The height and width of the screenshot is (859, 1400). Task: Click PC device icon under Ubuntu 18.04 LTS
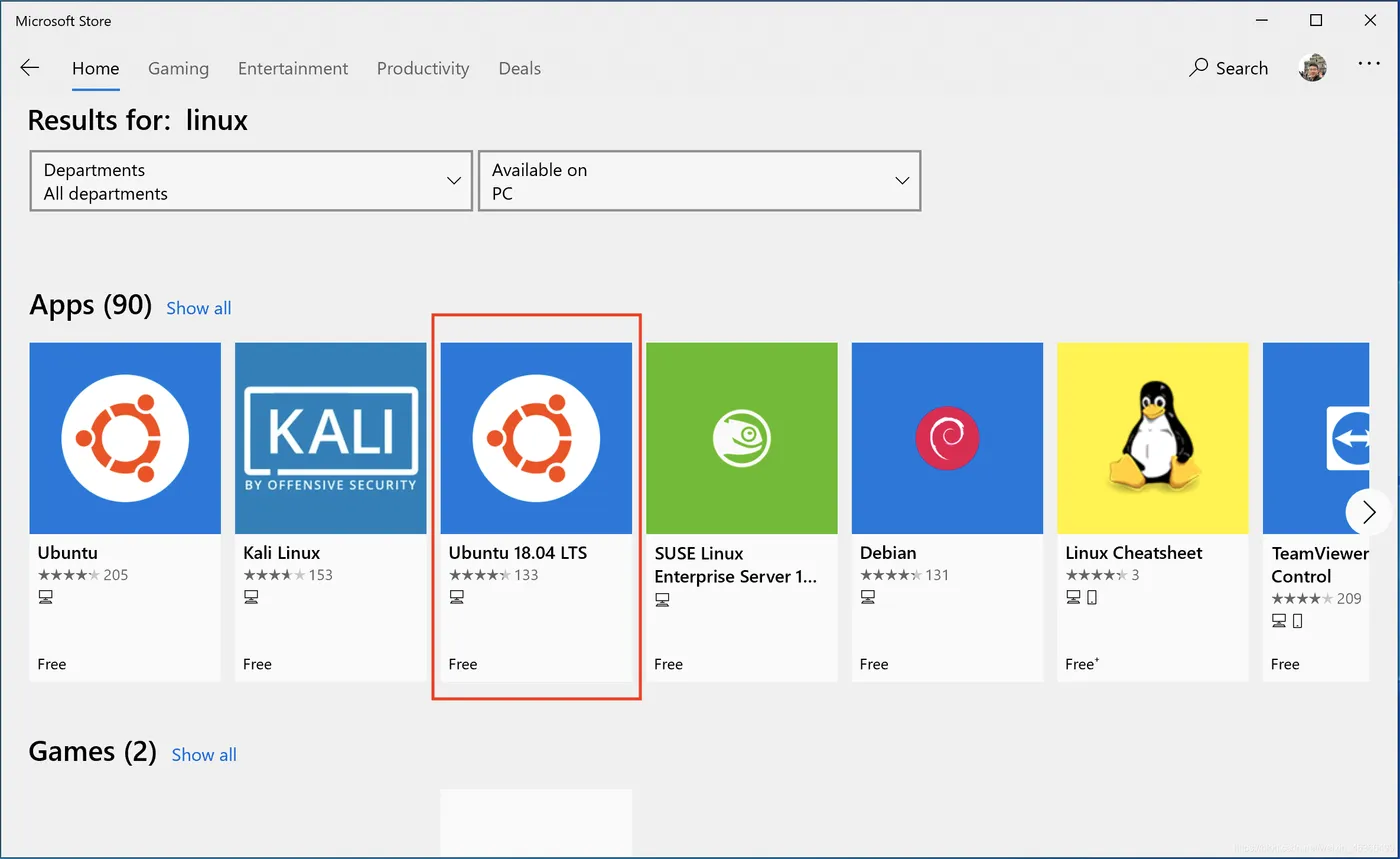(457, 597)
